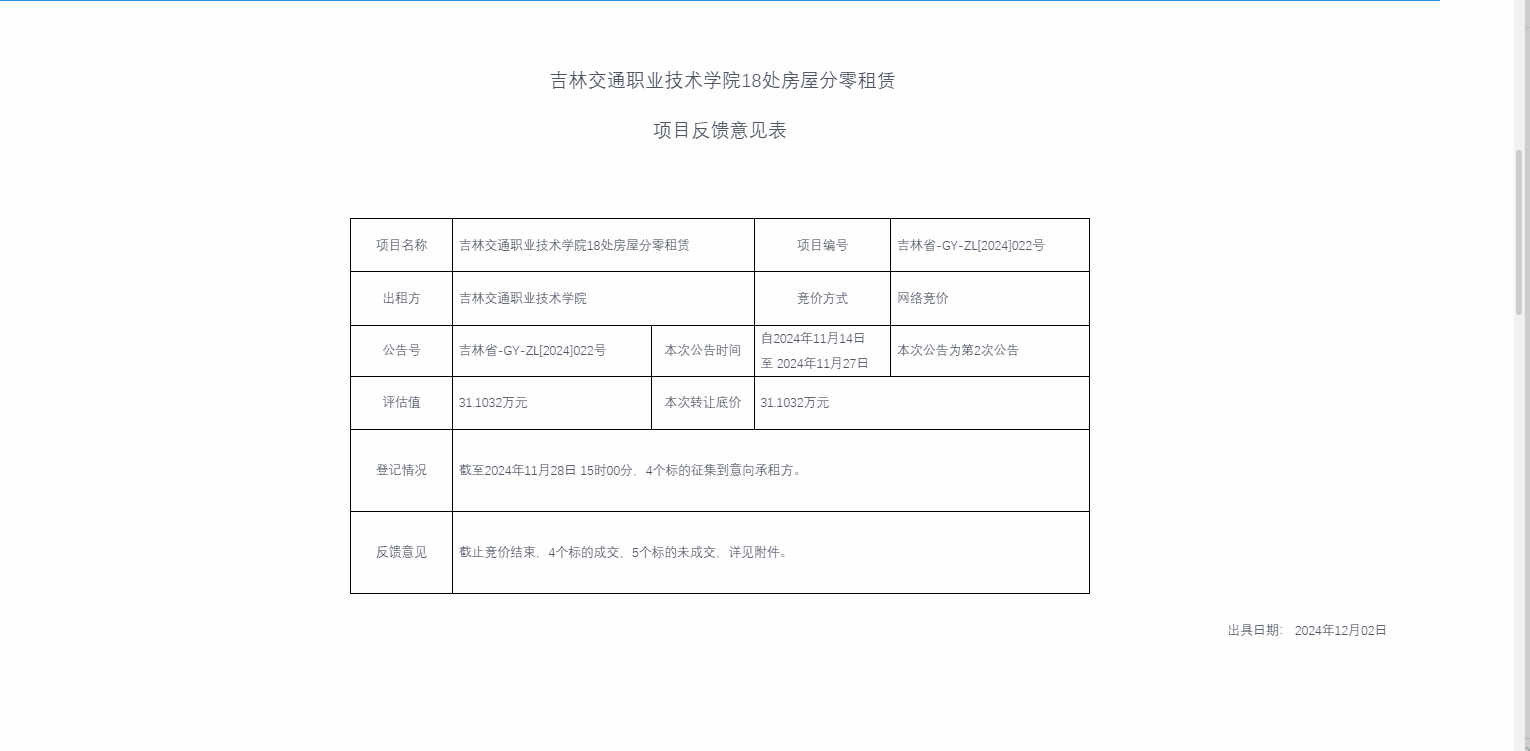Click the page title 吉林交通职业技术学院18处房屋分零租赁

[722, 81]
